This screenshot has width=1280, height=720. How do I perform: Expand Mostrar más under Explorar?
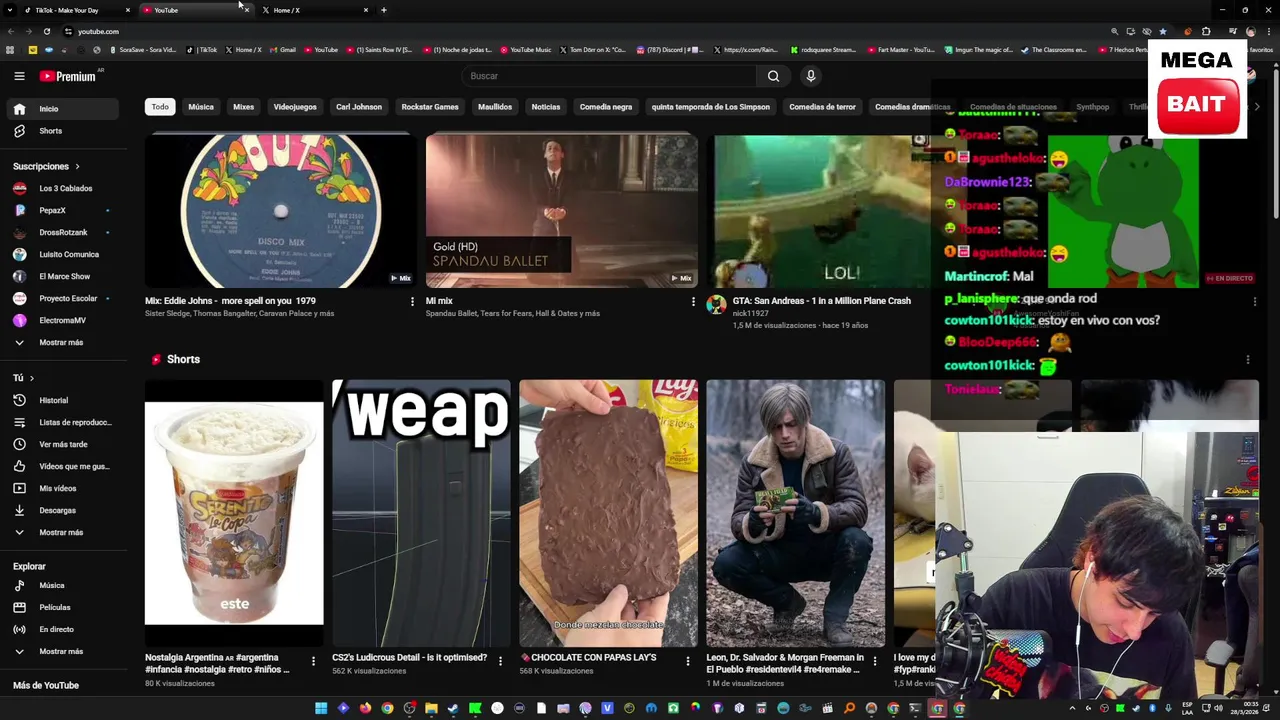(x=65, y=651)
